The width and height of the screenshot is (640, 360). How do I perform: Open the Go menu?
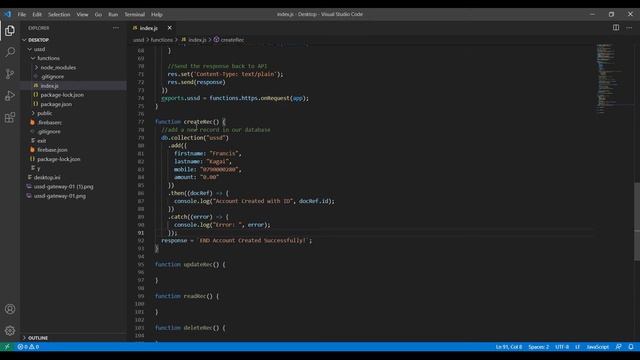(98, 14)
